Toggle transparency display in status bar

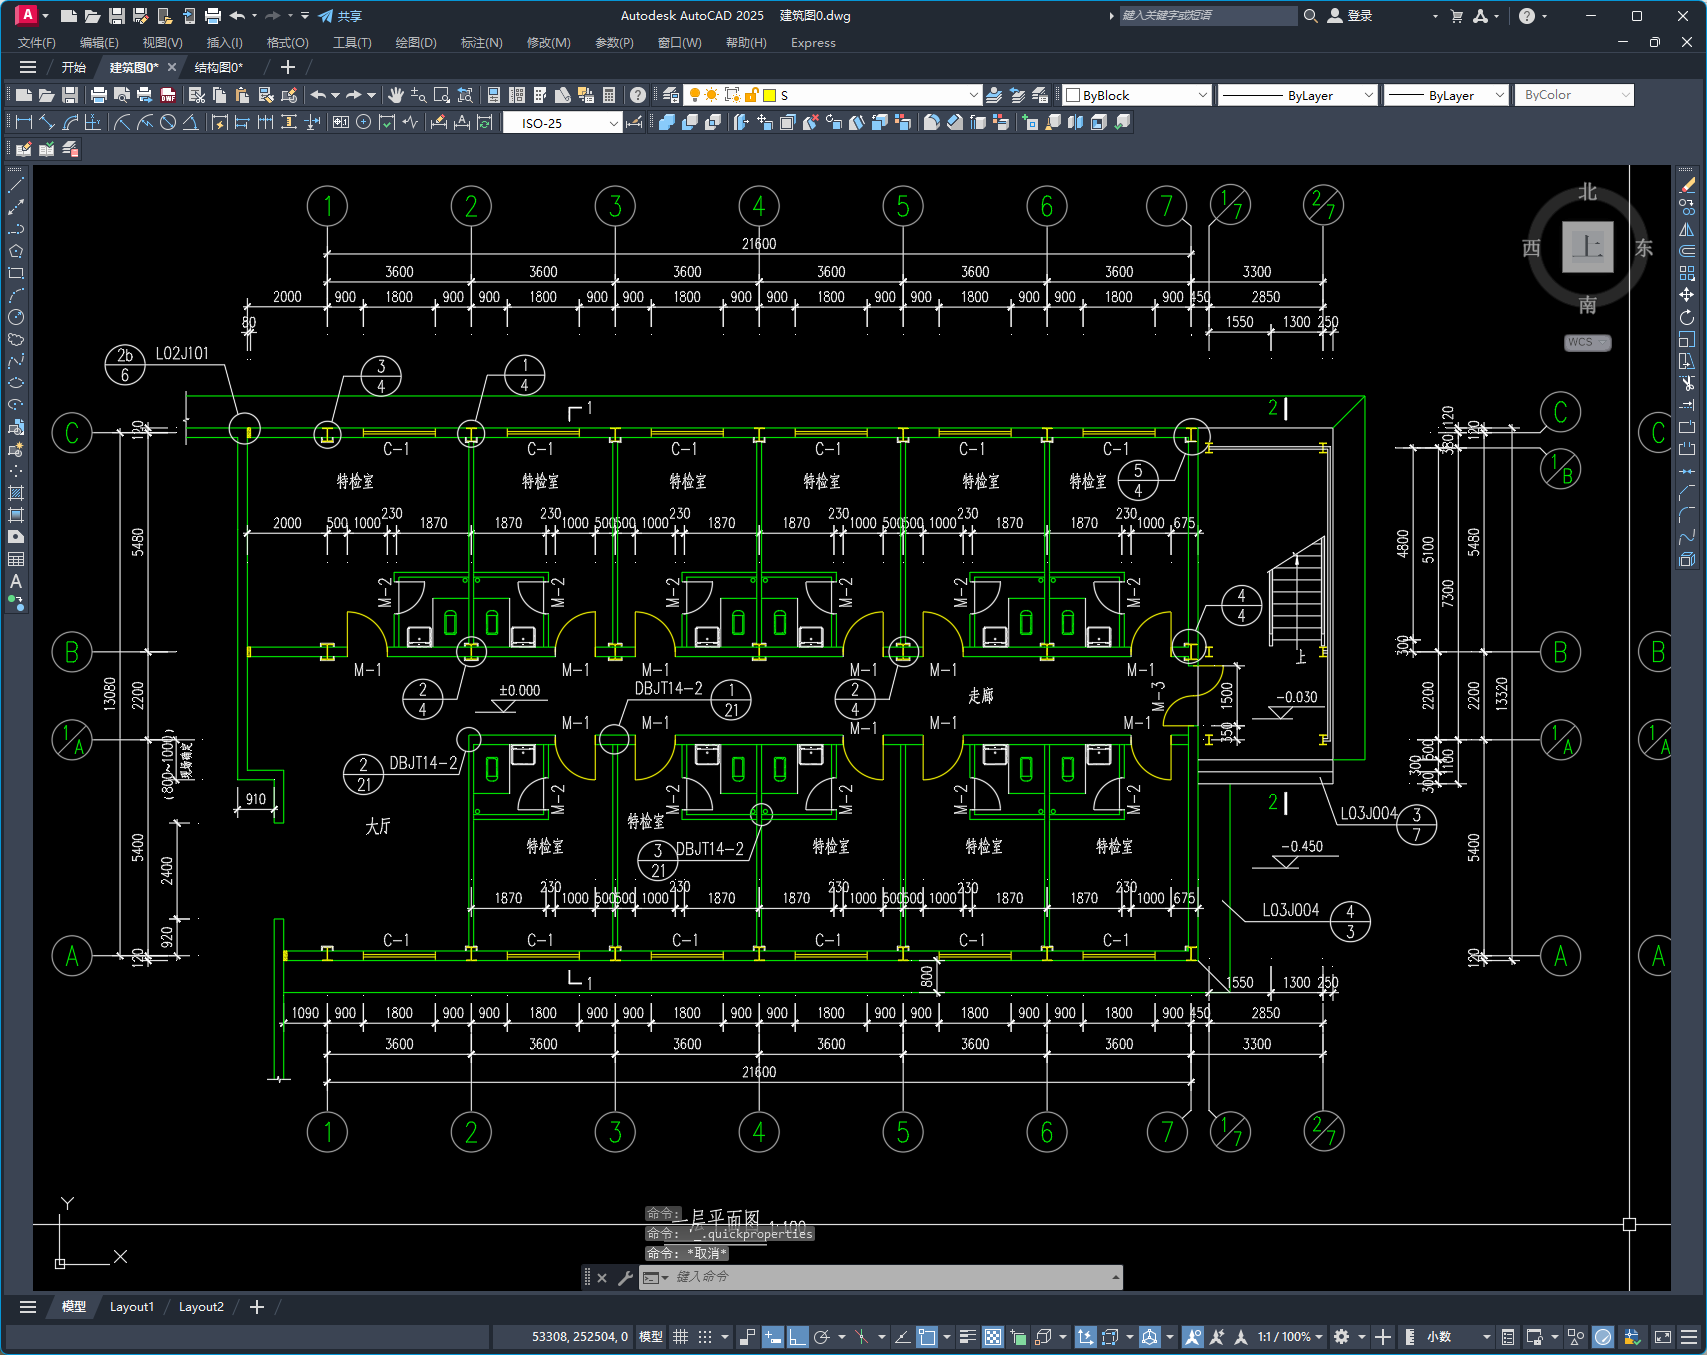coord(993,1337)
